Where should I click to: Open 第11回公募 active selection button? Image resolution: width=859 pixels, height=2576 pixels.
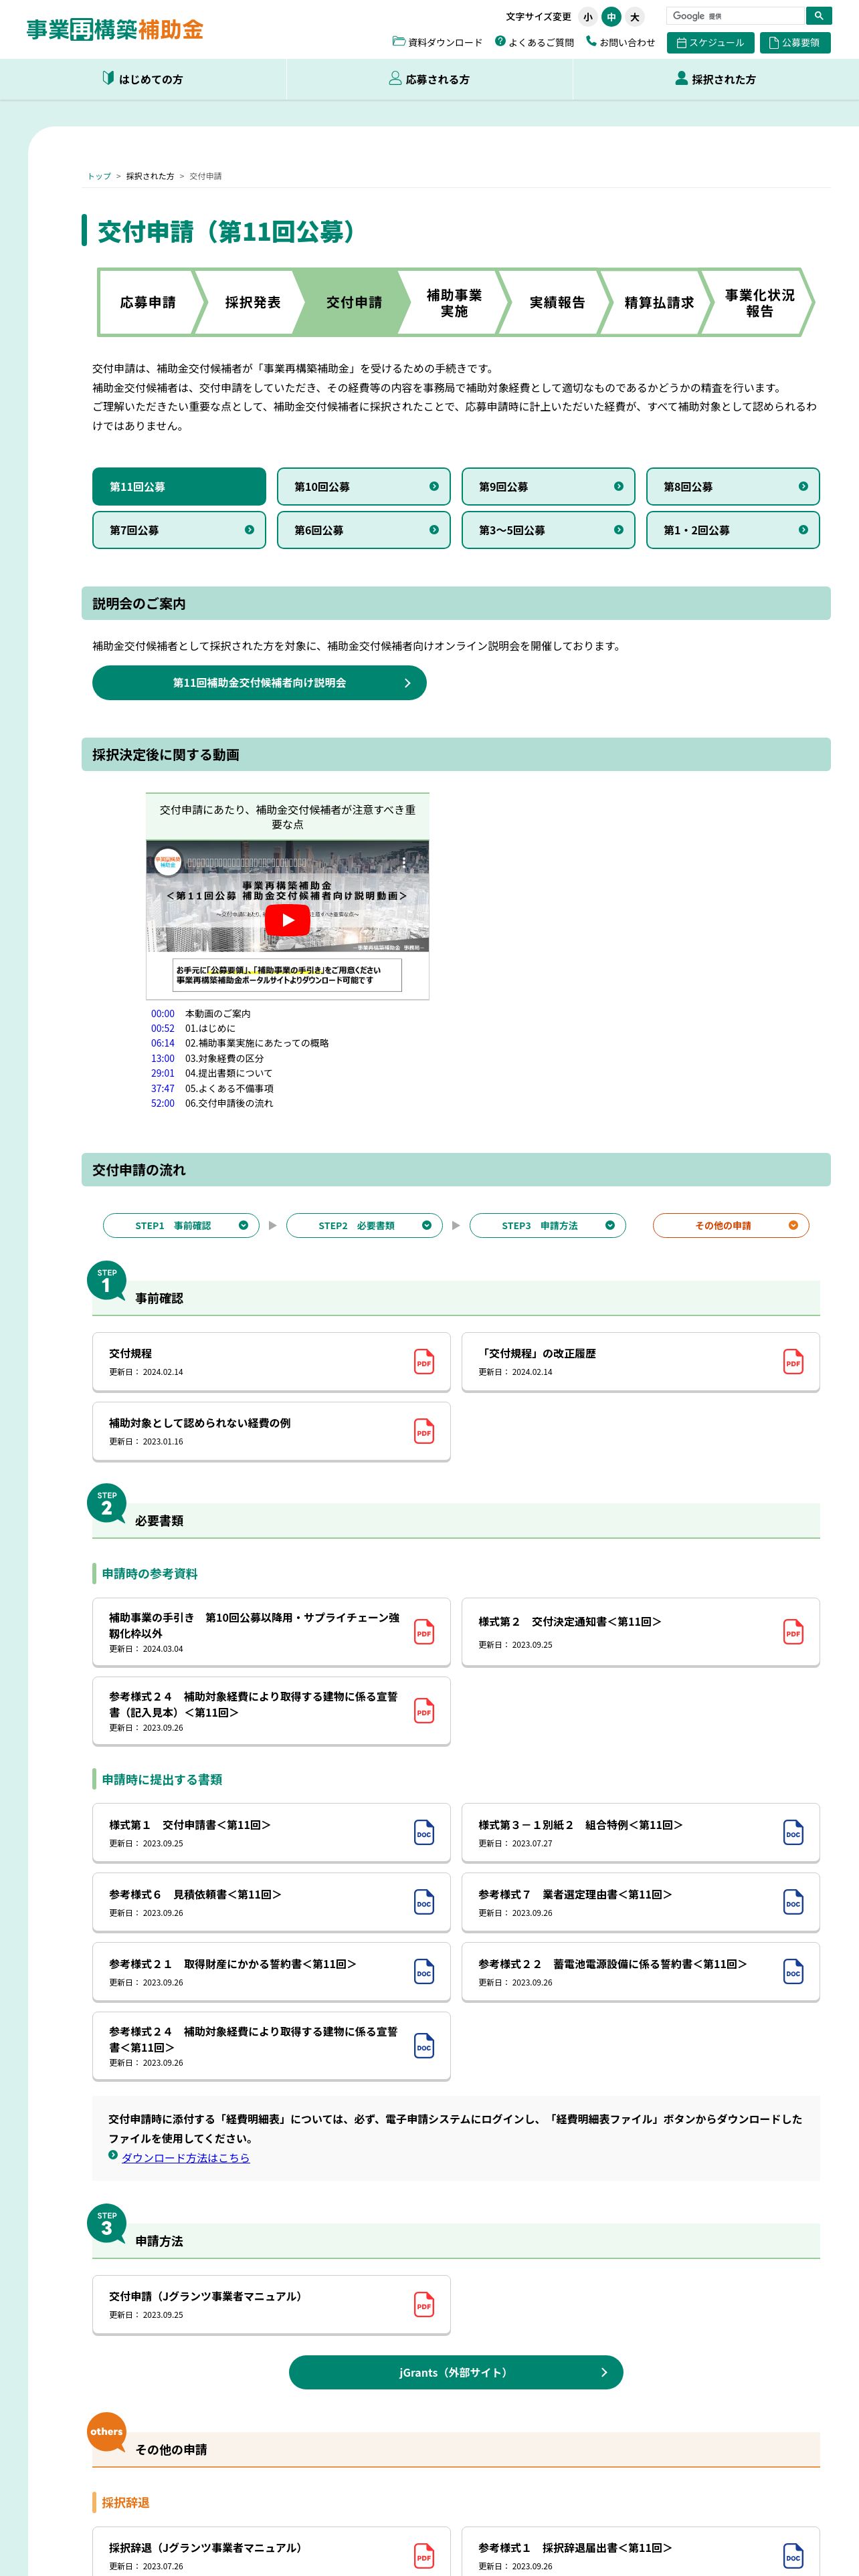click(x=179, y=487)
